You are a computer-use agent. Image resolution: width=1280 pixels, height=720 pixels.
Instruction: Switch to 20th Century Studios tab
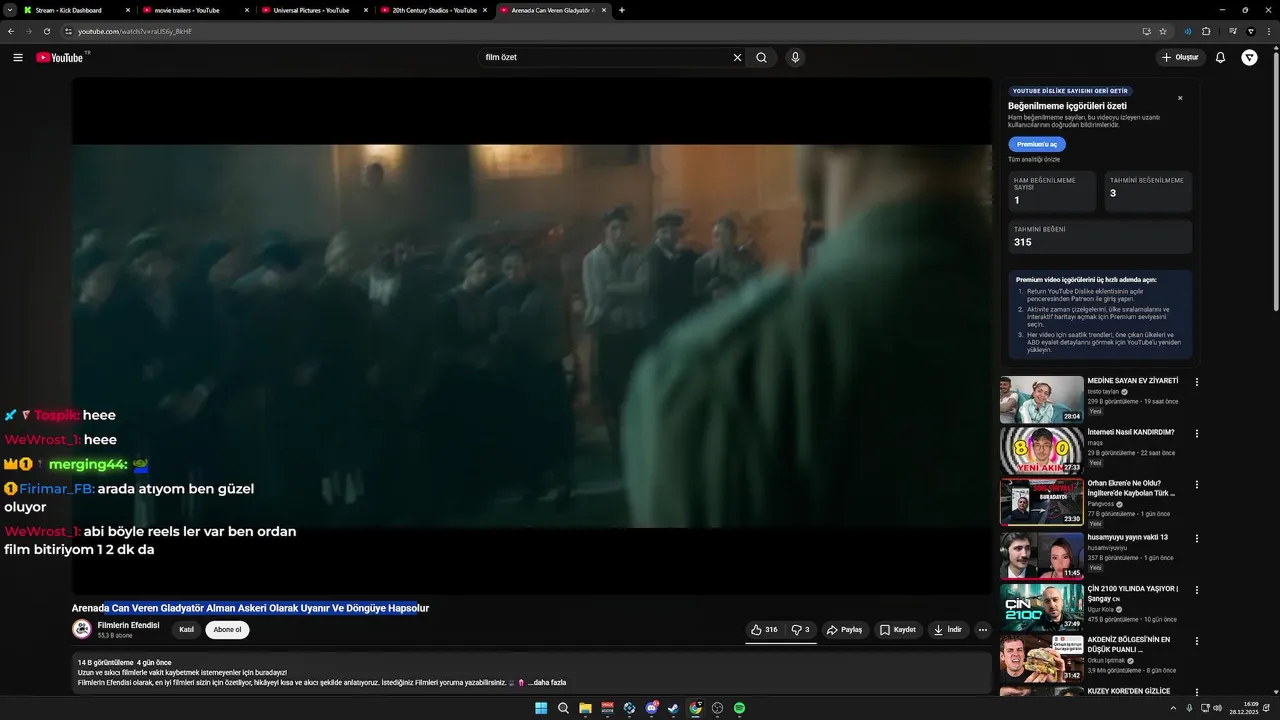click(433, 10)
